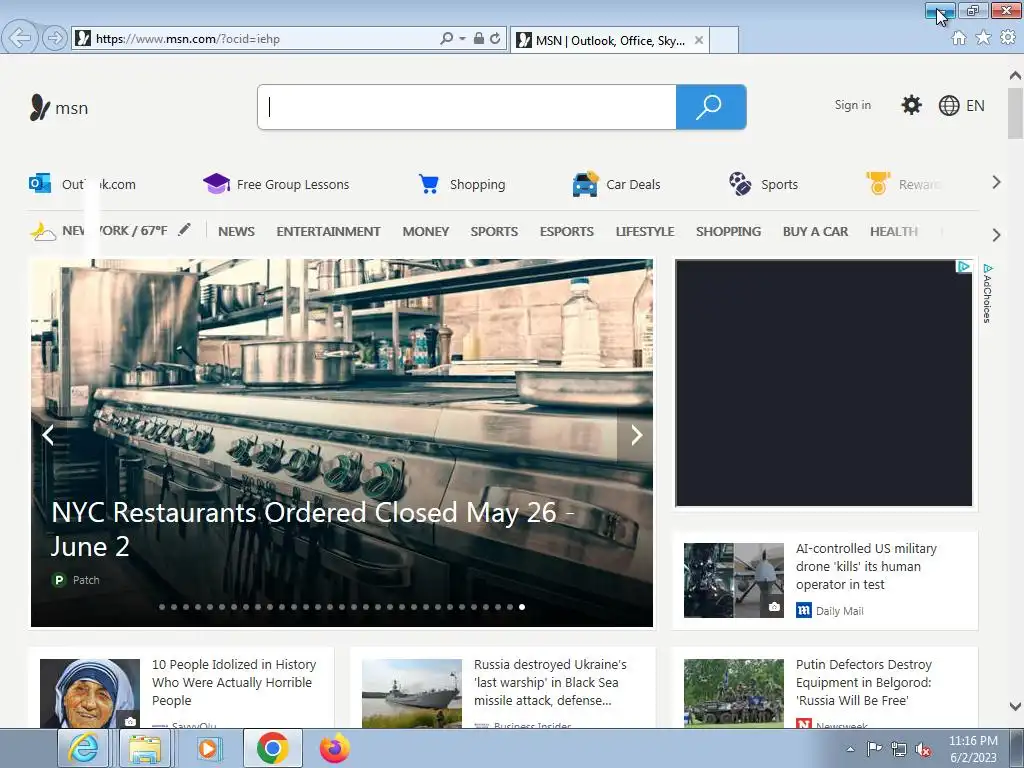Screen dimensions: 1024x768
Task: Click the ad info triangle icon
Action: tap(963, 266)
